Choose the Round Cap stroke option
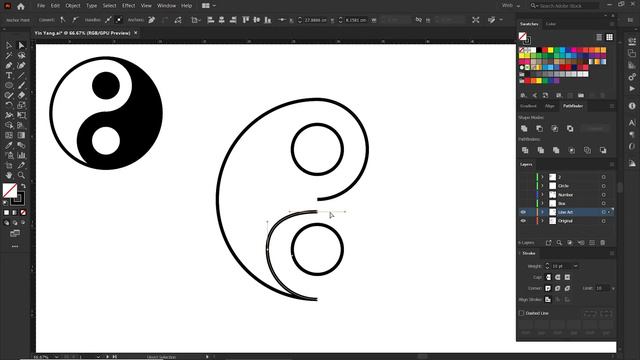Screen dimensions: 640x360 [x=558, y=277]
